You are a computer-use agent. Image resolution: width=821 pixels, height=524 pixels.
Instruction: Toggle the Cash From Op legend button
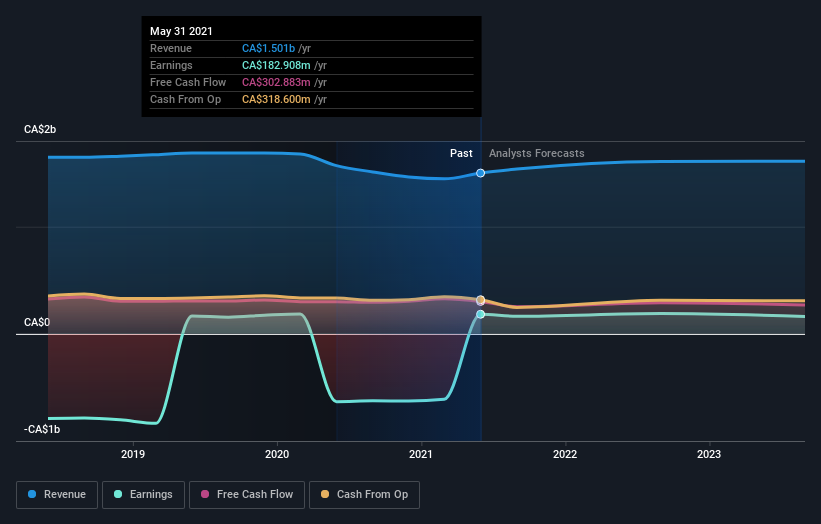[x=364, y=495]
